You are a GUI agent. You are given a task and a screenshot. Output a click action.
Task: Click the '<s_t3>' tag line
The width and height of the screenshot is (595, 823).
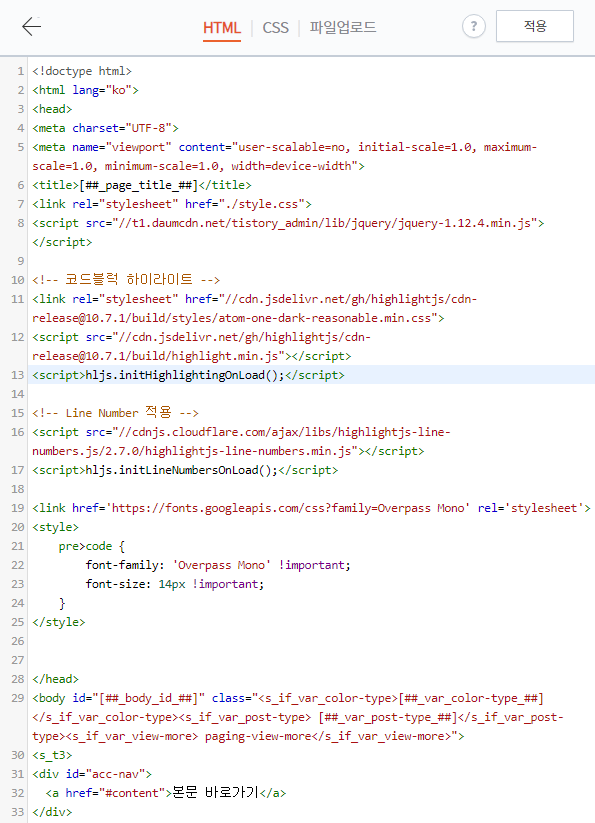point(52,755)
